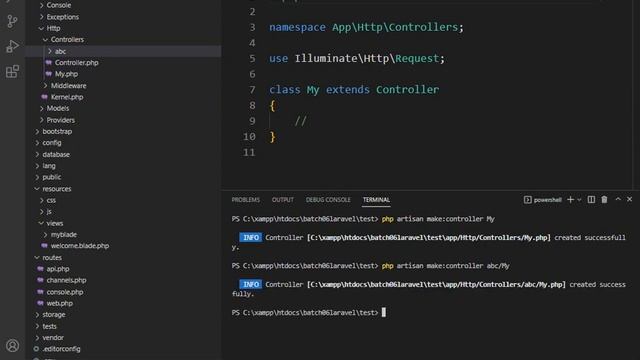Select the TERMINAL tab

(376, 200)
